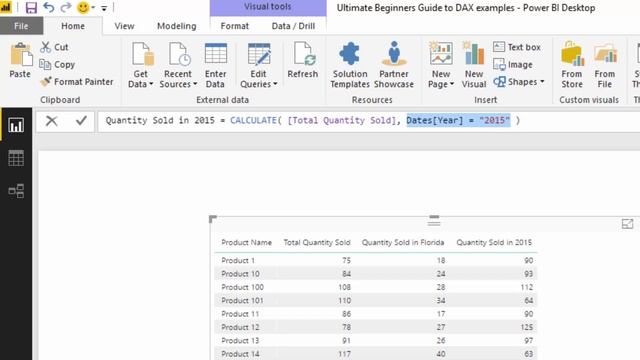
Task: Open the File menu
Action: click(x=21, y=26)
